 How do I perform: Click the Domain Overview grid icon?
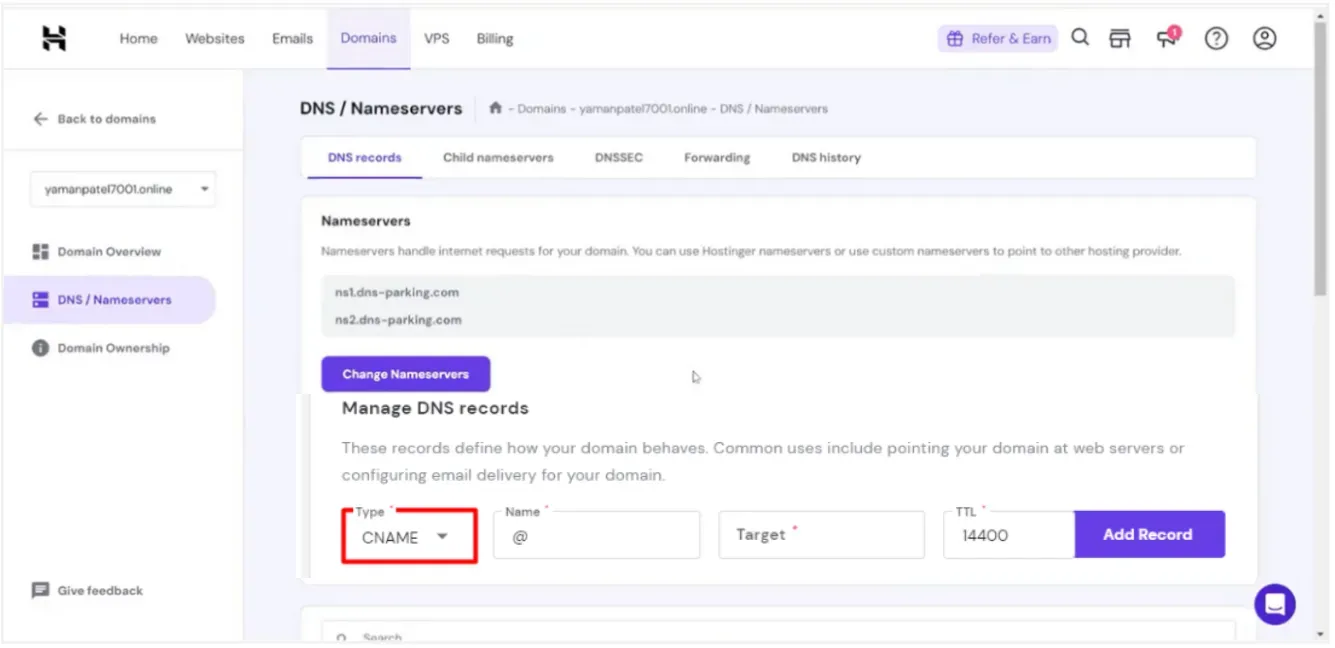(x=41, y=251)
